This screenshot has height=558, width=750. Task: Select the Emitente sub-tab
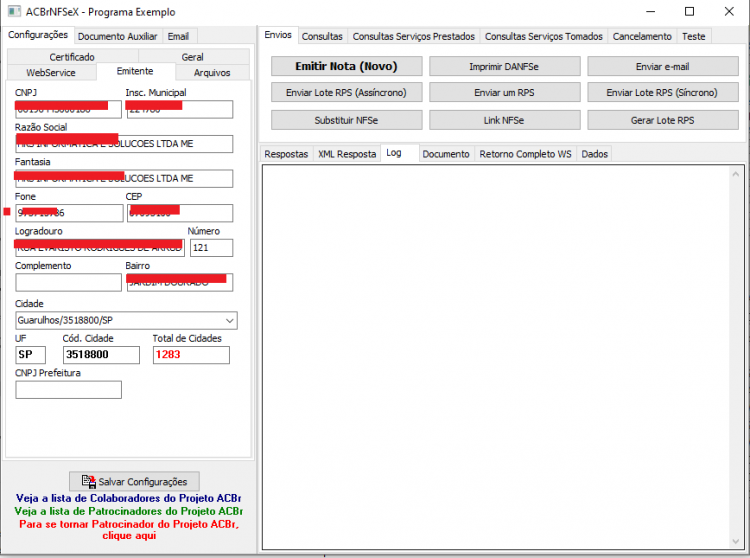pyautogui.click(x=135, y=71)
